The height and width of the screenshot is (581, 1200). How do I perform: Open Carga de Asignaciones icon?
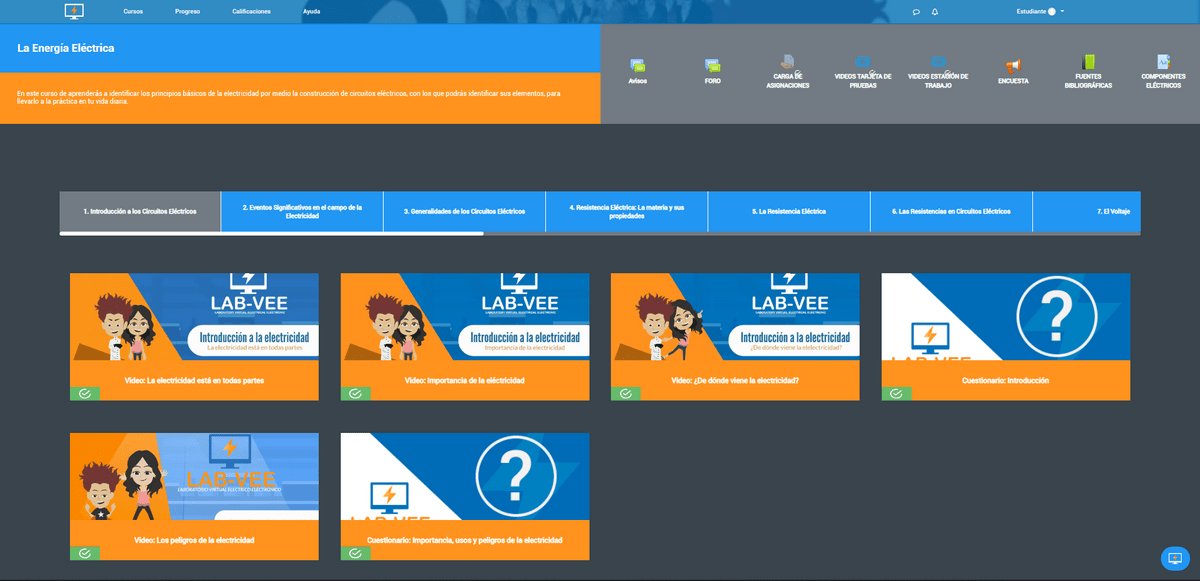click(788, 61)
